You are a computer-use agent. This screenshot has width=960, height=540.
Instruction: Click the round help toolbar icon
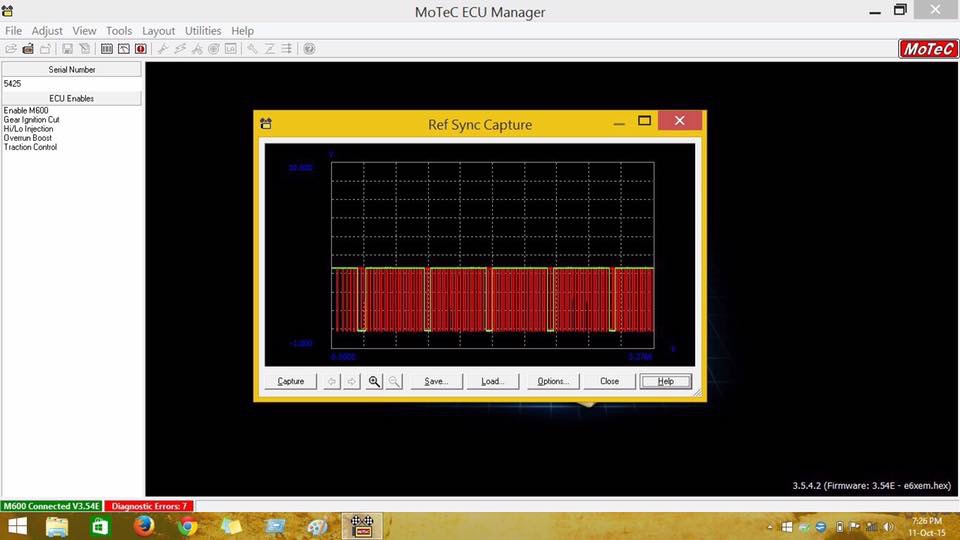pyautogui.click(x=309, y=49)
